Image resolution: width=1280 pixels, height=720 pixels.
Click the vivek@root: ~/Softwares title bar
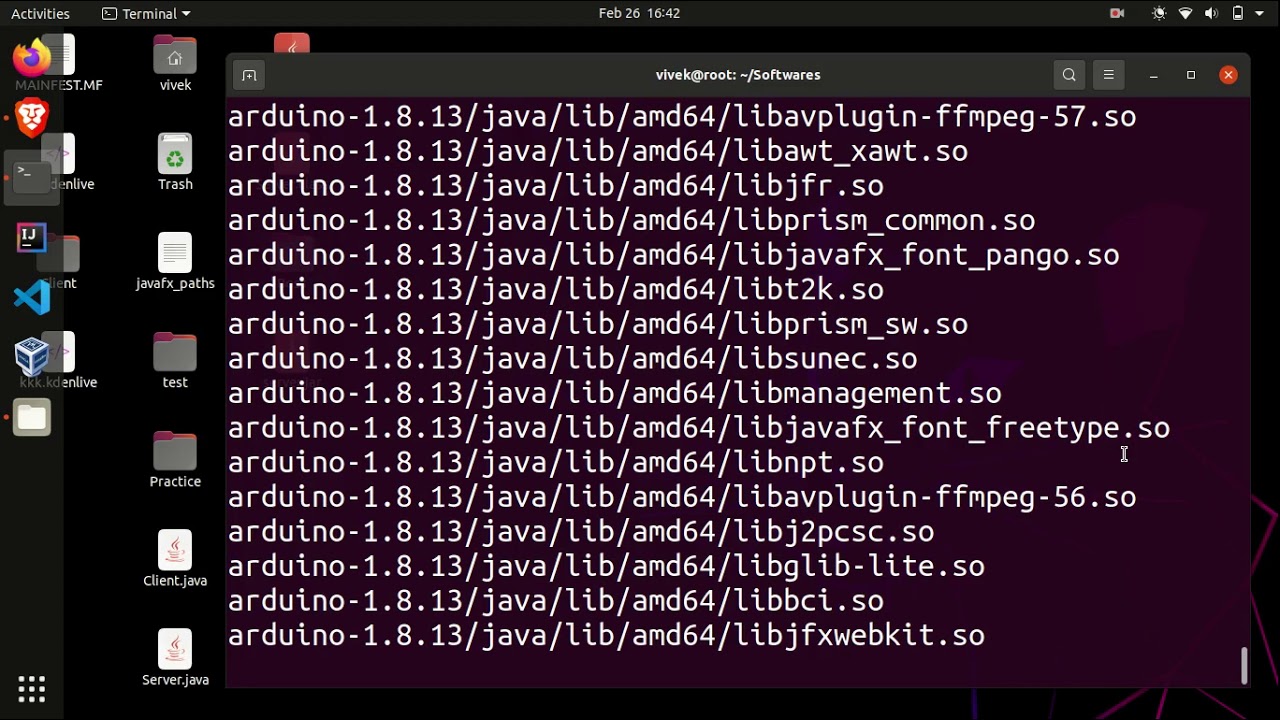coord(738,75)
